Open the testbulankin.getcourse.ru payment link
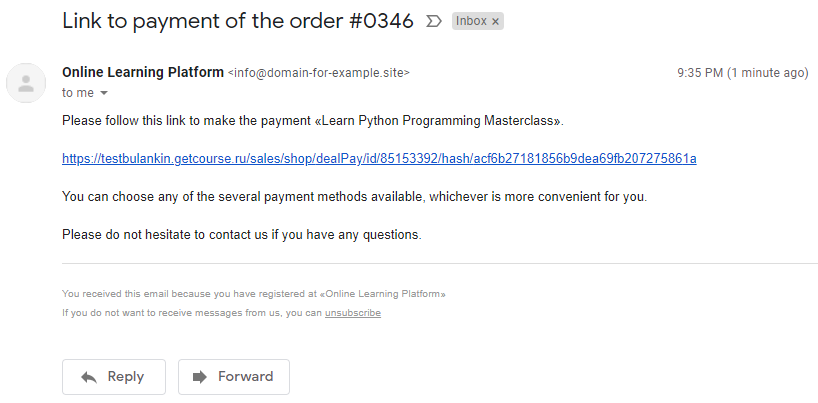The height and width of the screenshot is (403, 818). [x=379, y=159]
